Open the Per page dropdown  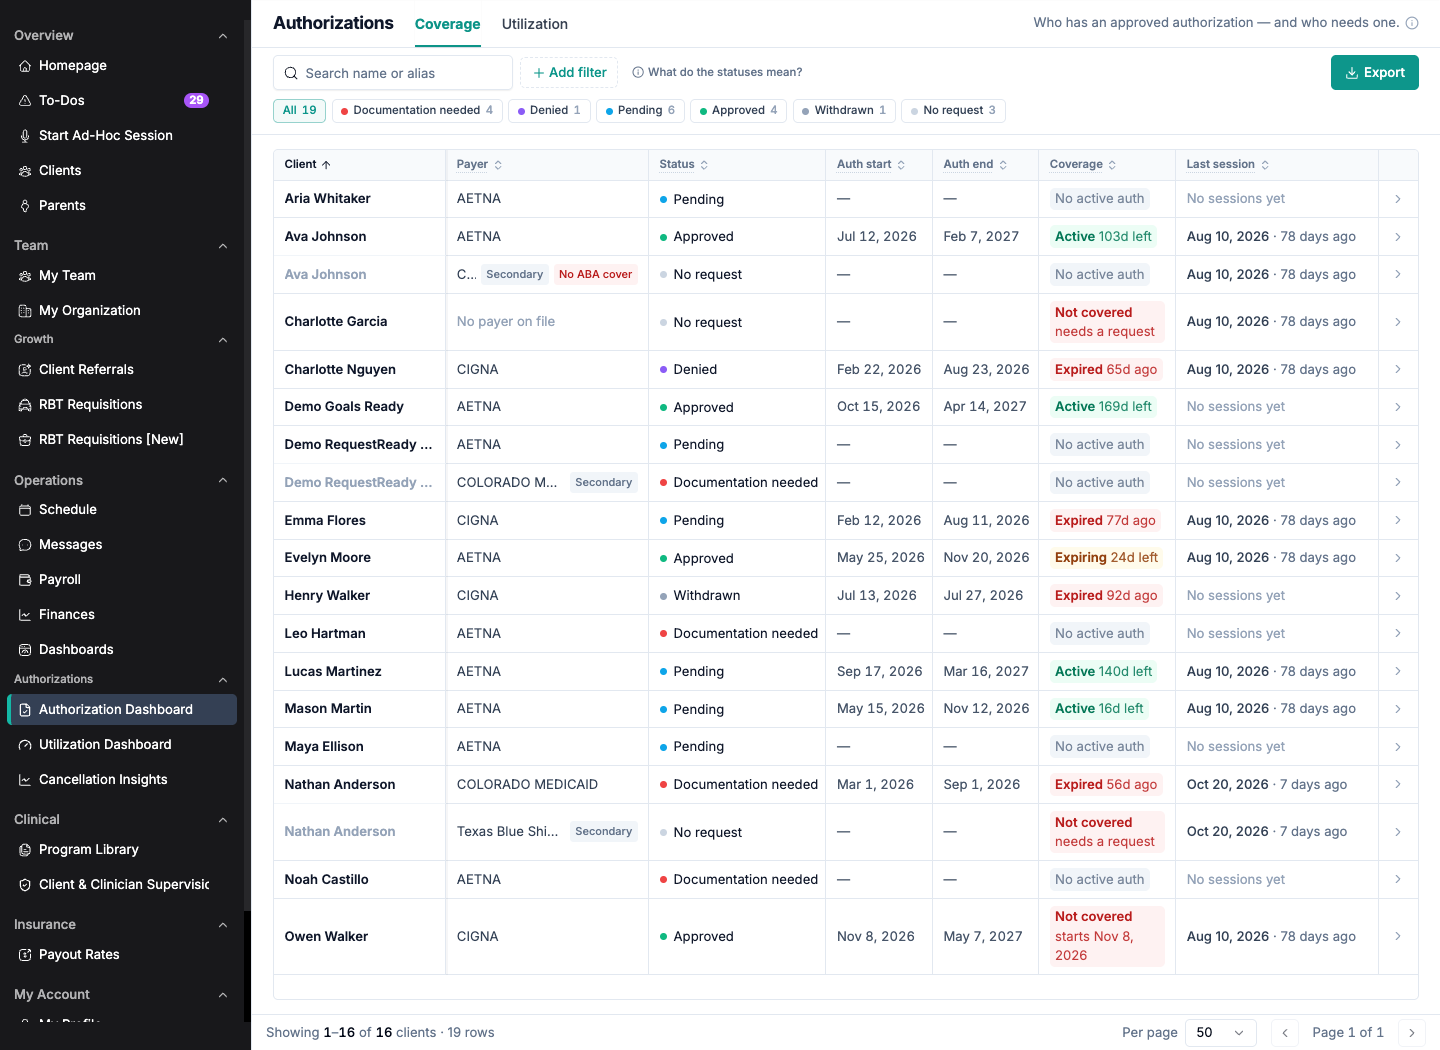tap(1221, 1033)
